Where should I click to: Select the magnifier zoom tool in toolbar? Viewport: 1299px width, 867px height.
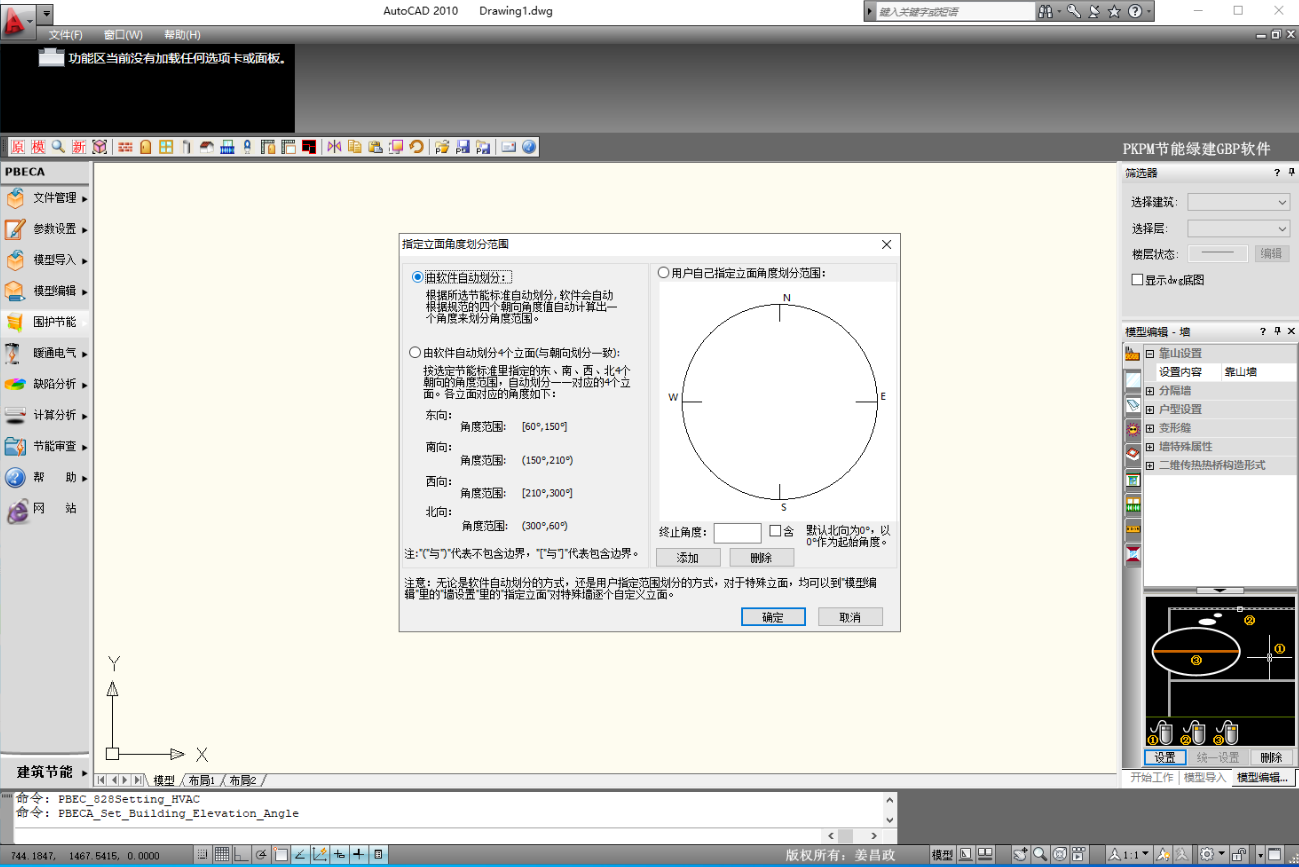[58, 147]
